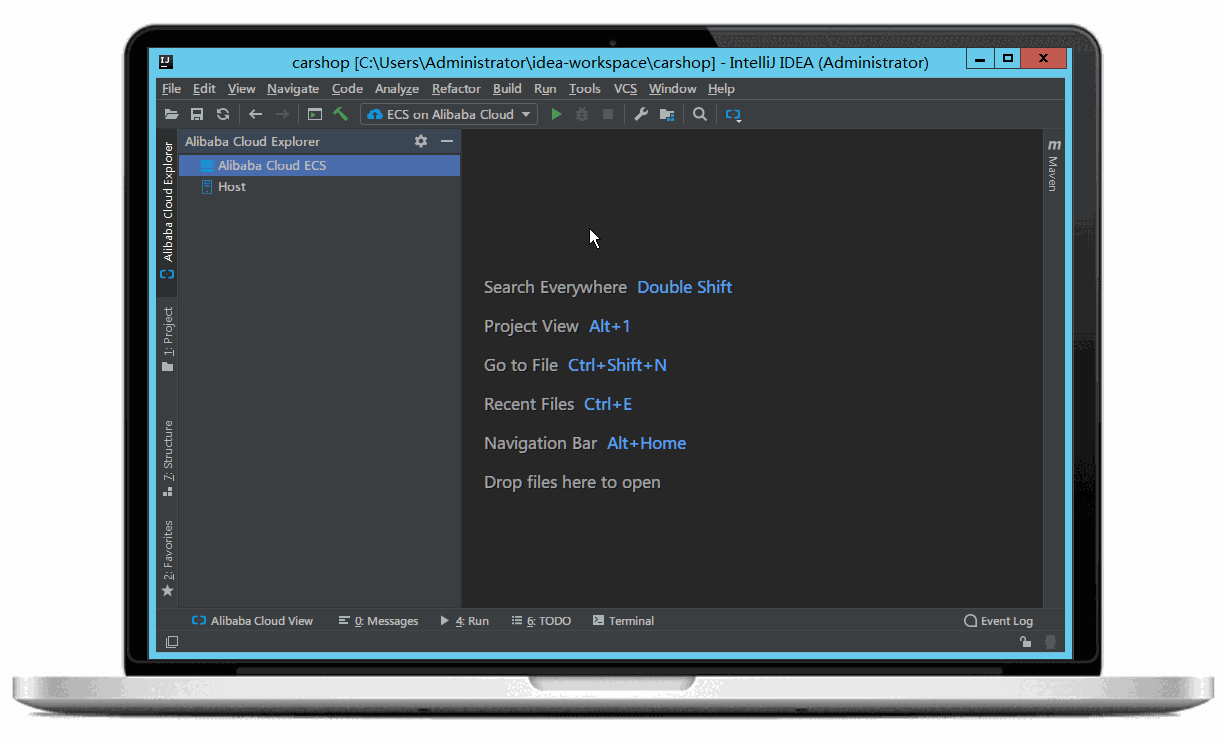Open the Tools menu

tap(585, 89)
